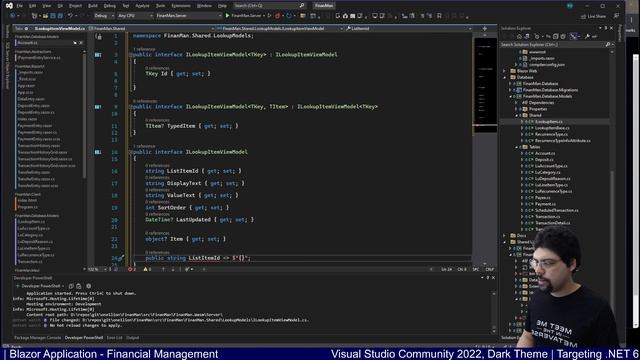Select Account.cs in Solution Explorer

545,153
